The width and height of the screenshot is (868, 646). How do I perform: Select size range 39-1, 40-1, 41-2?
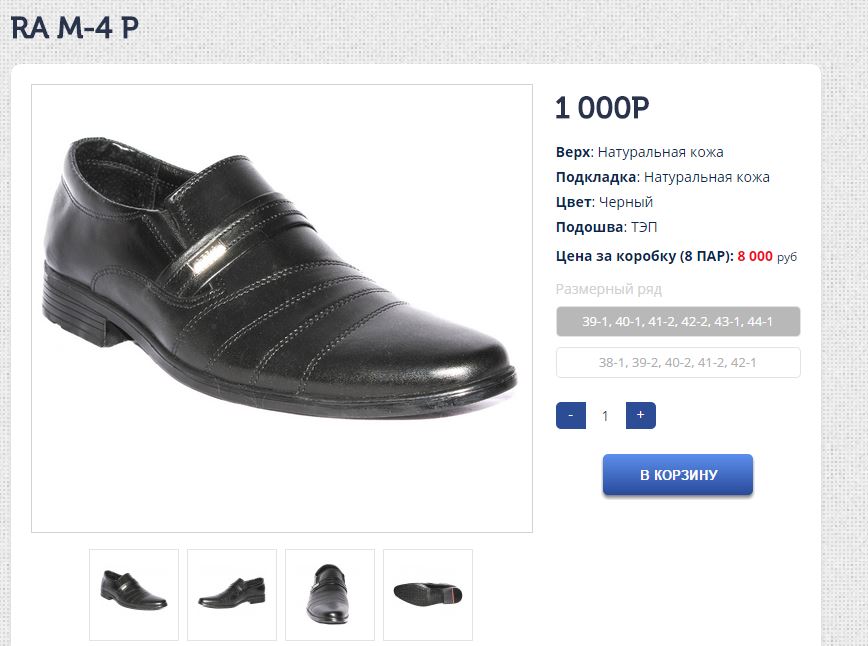(678, 322)
